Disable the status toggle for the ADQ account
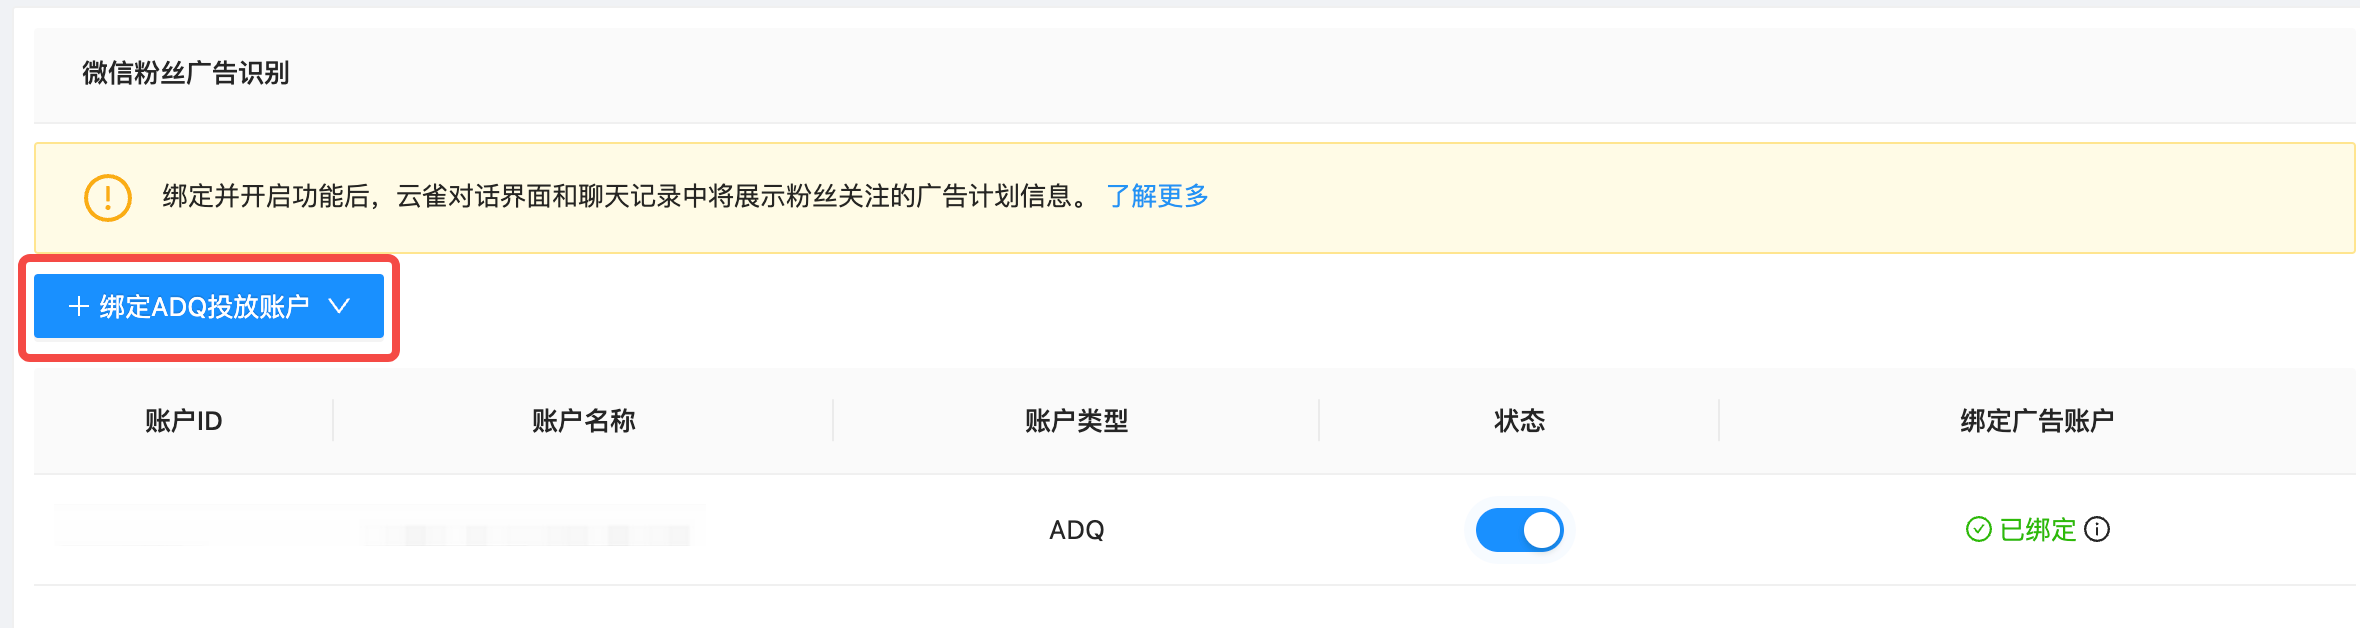Screen dimensions: 2360x628 pyautogui.click(x=1520, y=530)
